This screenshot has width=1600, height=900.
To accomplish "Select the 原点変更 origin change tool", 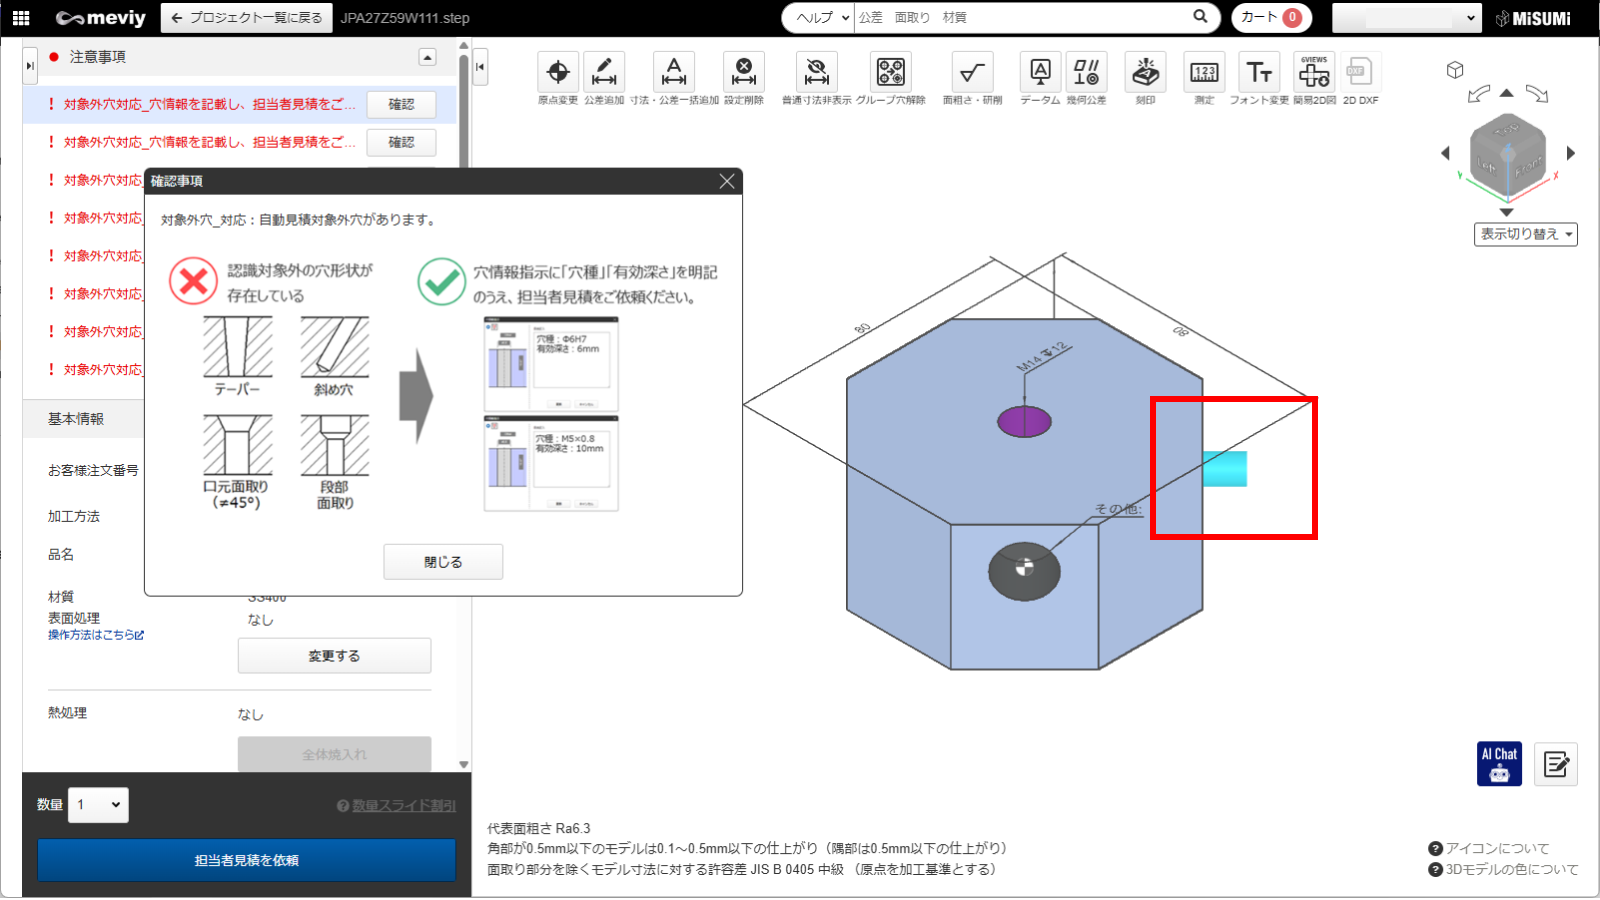I will point(558,73).
